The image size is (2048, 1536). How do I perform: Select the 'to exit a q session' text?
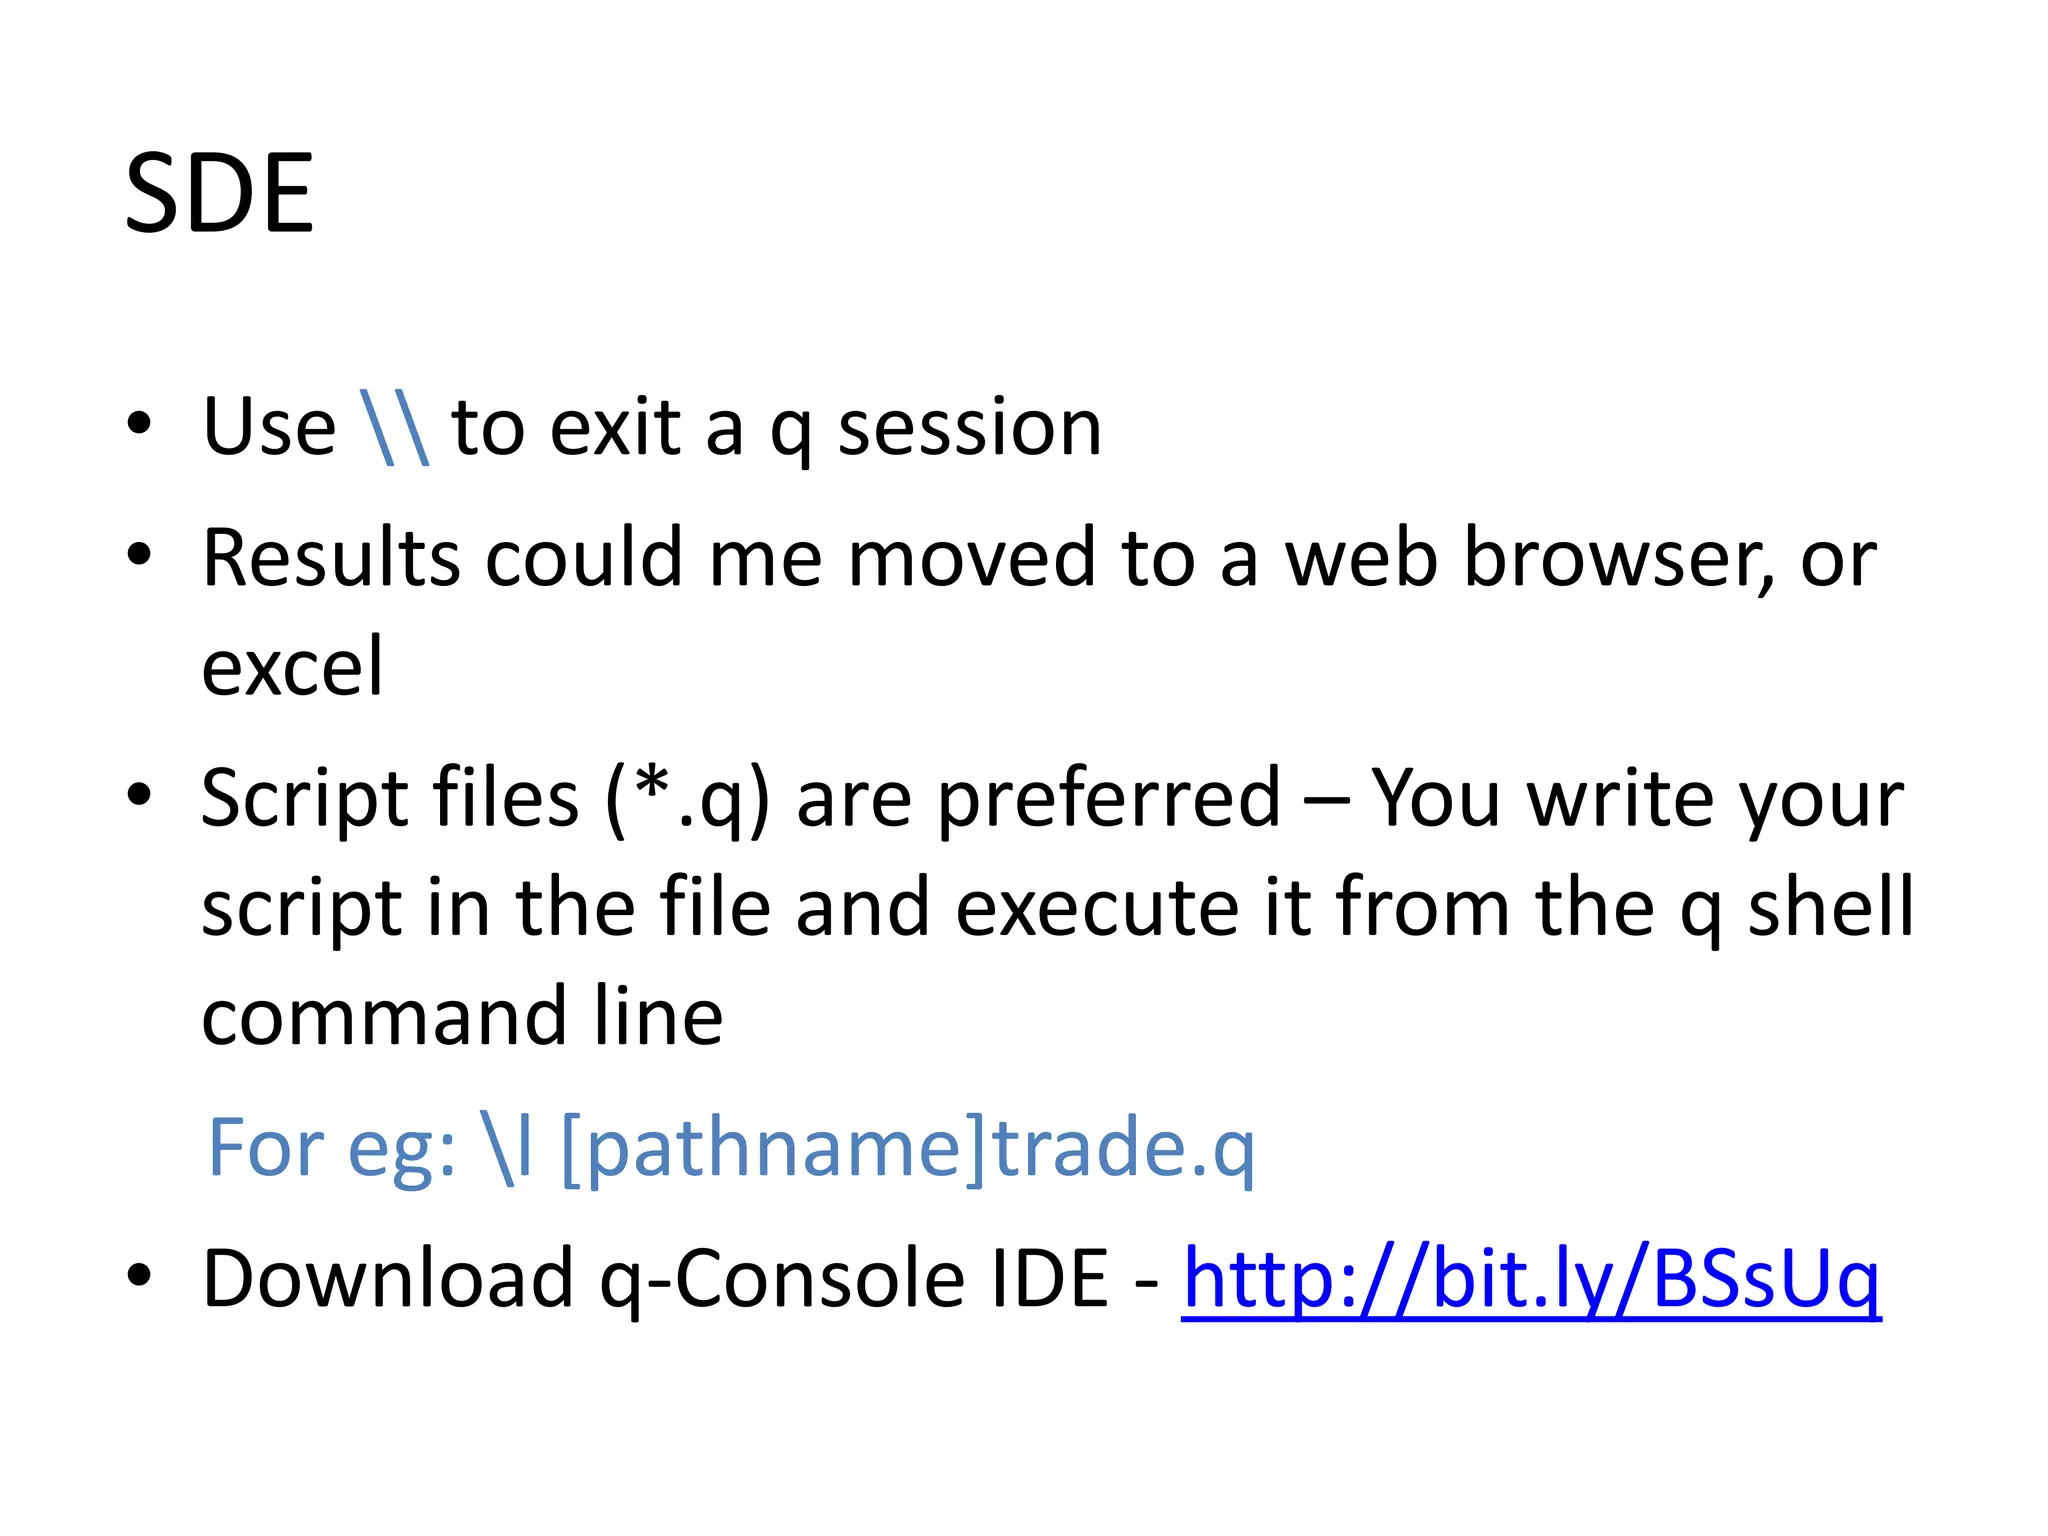click(x=776, y=430)
